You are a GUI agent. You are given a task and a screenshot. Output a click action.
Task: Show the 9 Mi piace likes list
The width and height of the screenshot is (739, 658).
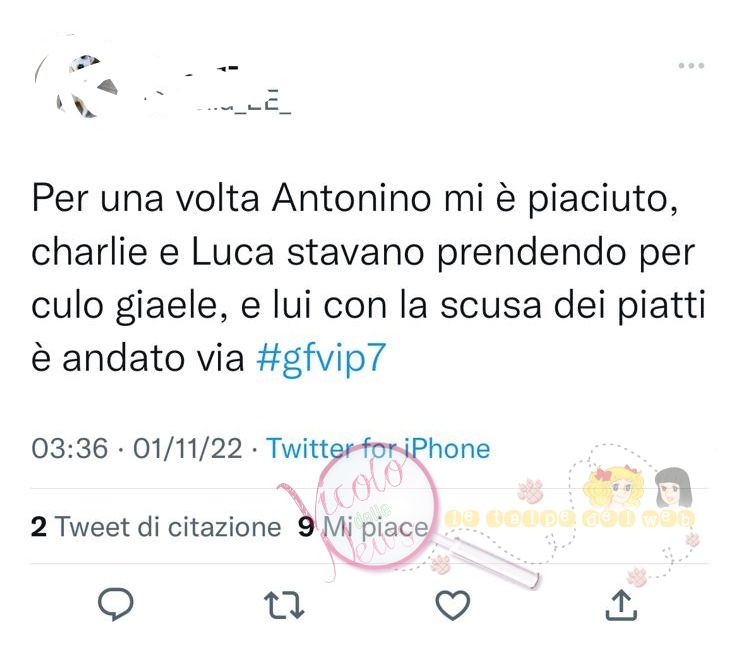[x=363, y=526]
